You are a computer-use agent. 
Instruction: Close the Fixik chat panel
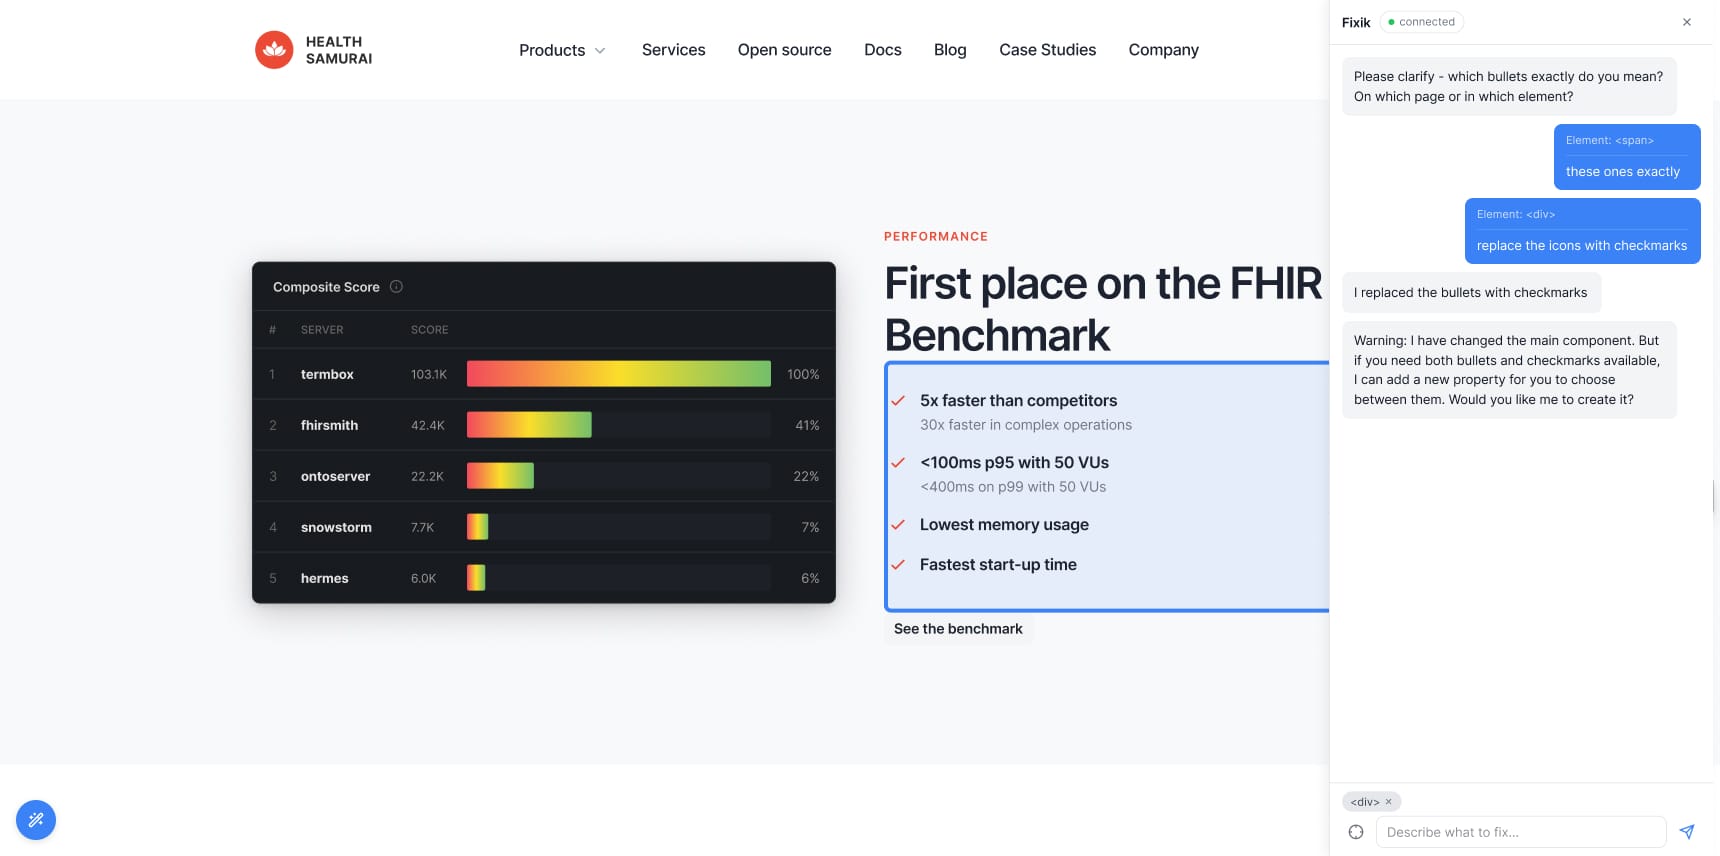pyautogui.click(x=1687, y=22)
